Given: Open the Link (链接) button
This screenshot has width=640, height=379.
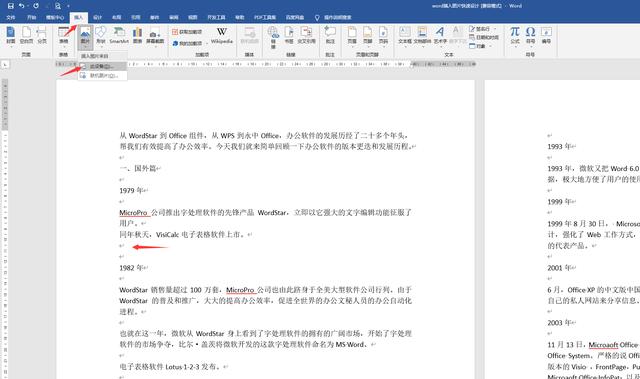Looking at the screenshot, I should click(x=273, y=37).
